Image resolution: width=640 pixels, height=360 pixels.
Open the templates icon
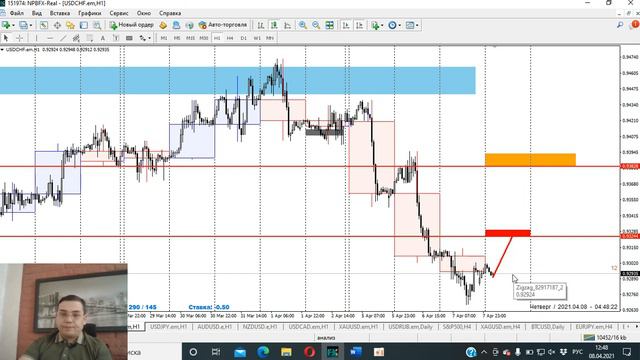pyautogui.click(x=410, y=25)
